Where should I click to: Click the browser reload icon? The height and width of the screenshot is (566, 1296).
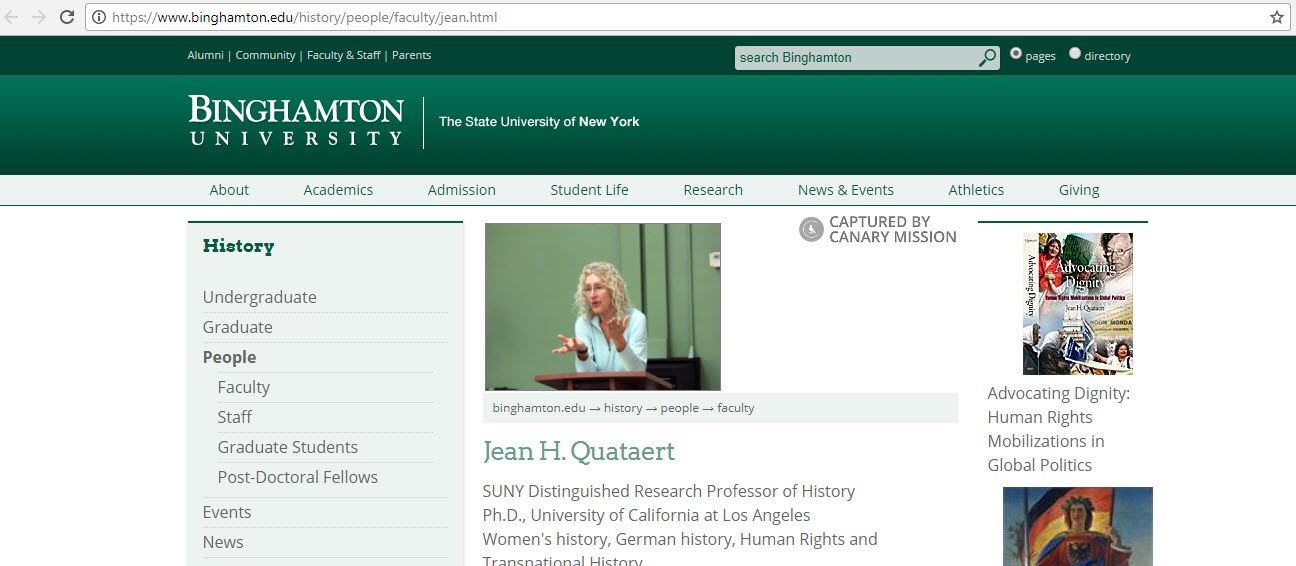(67, 17)
